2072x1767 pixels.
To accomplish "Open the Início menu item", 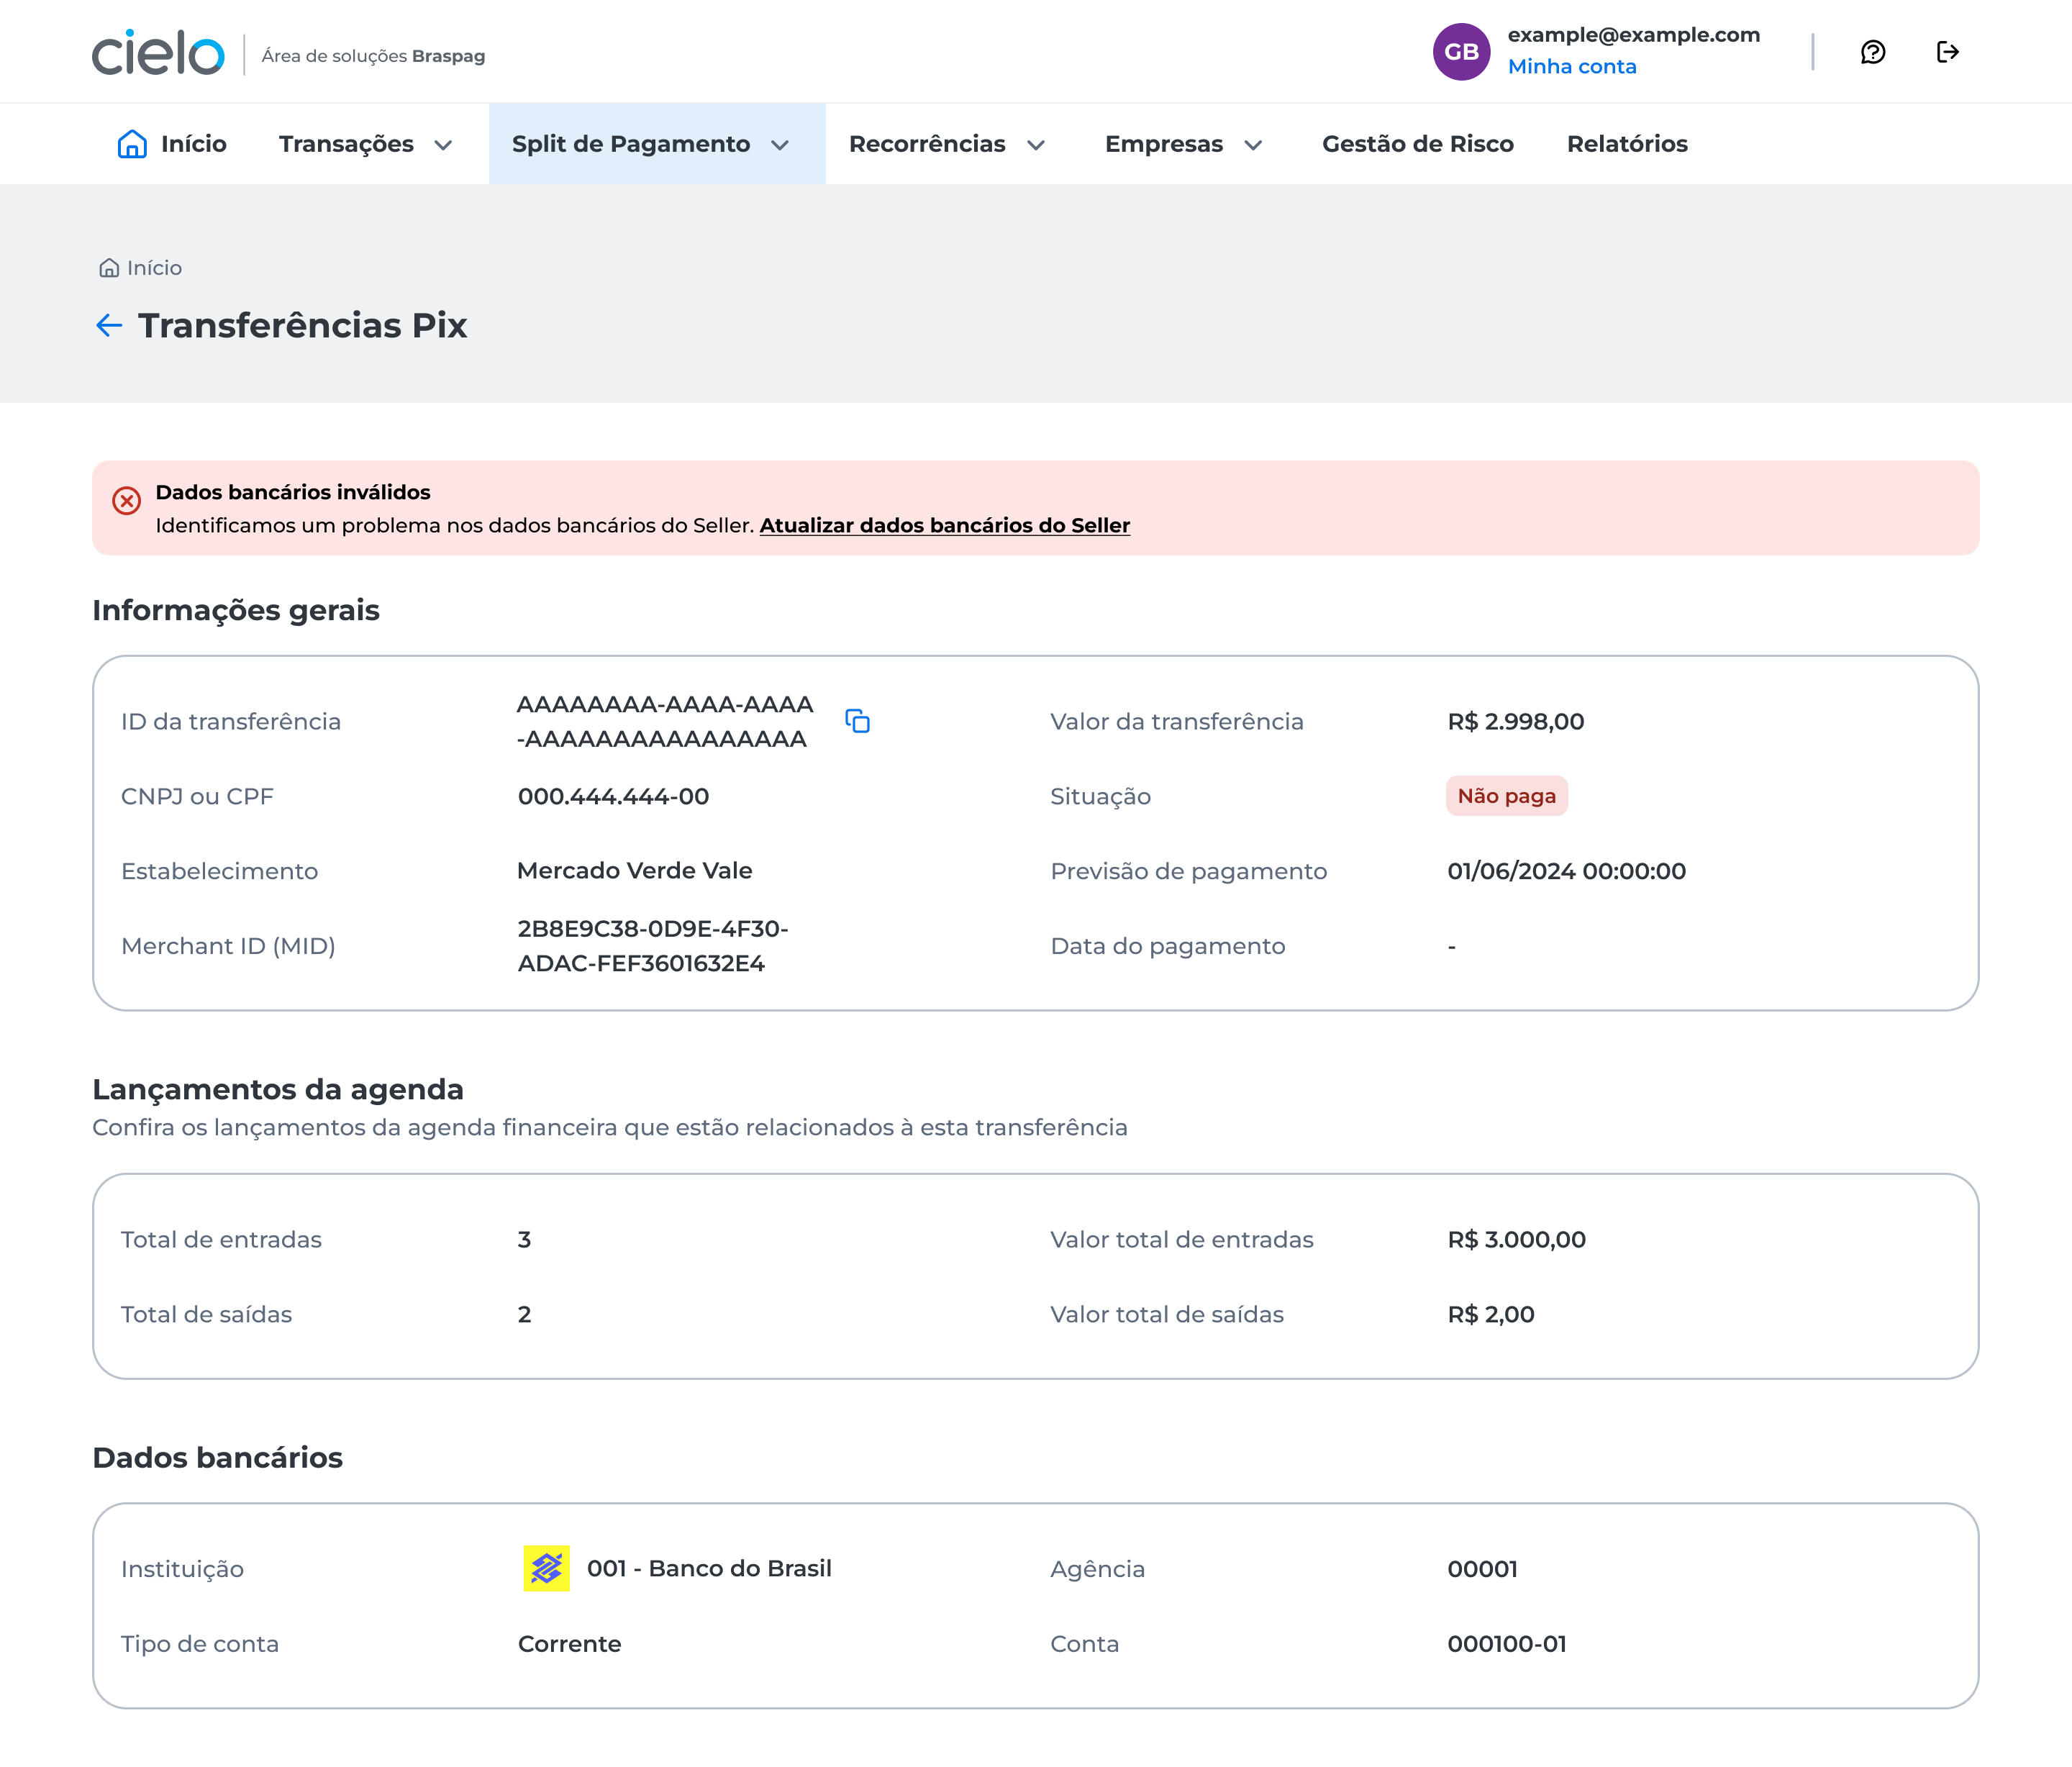I will (x=172, y=144).
